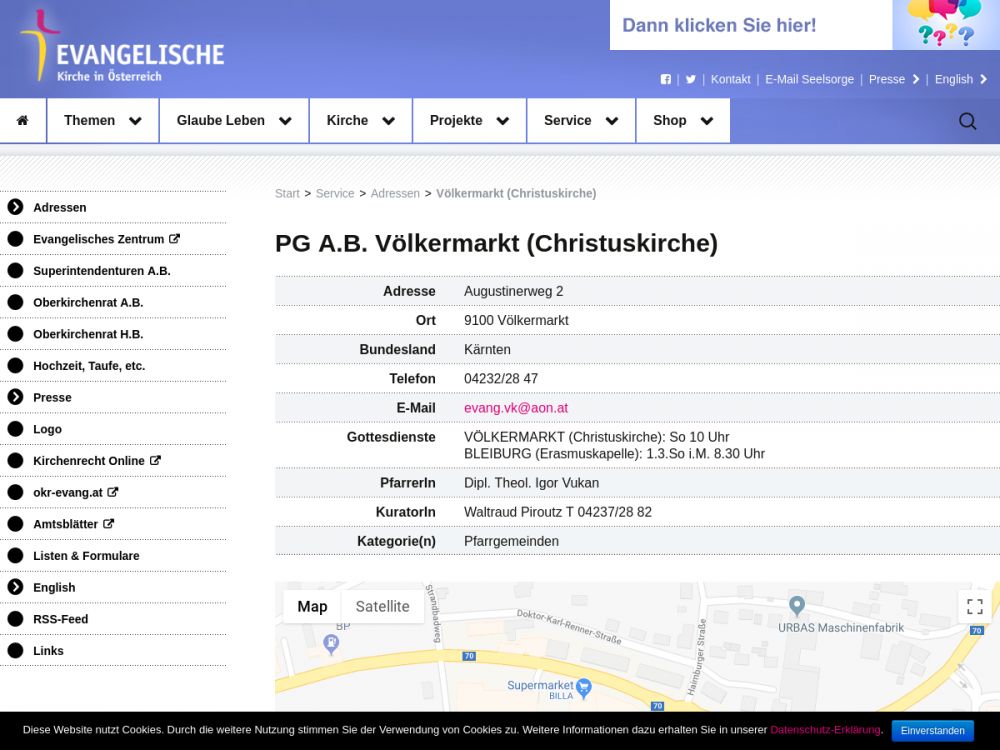Click the Supermarket BILLA map marker
This screenshot has width=1000, height=750.
click(584, 686)
